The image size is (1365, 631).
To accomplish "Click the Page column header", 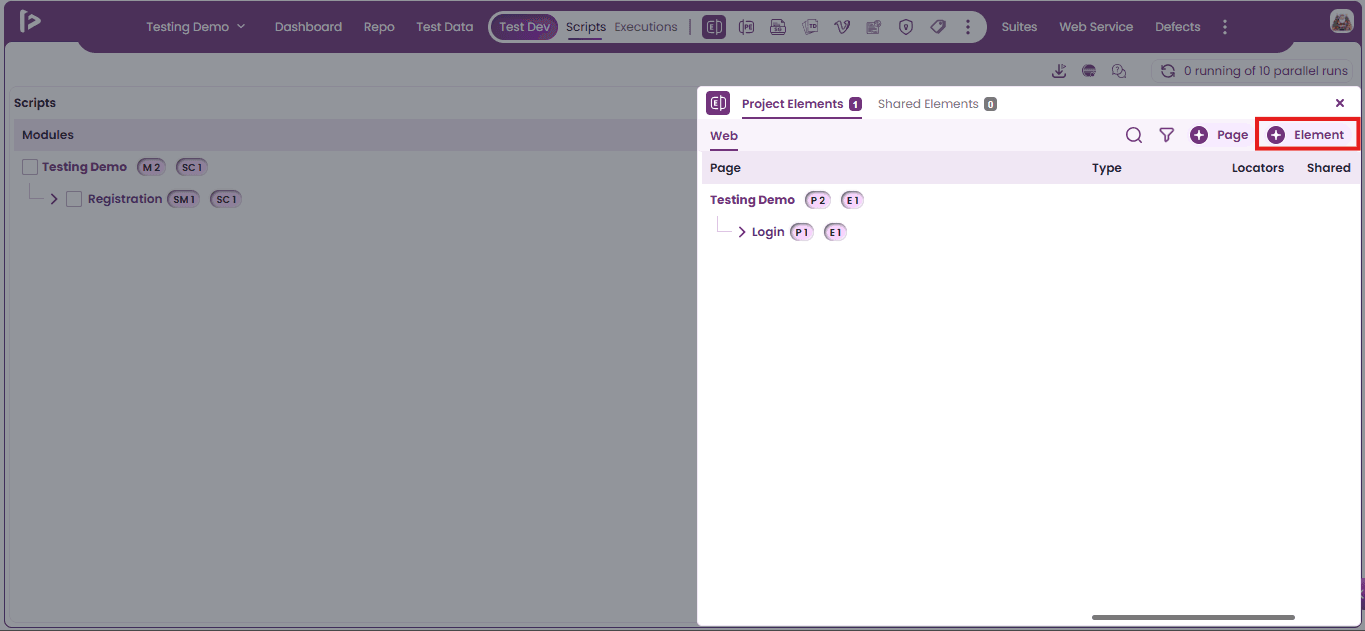I will point(725,168).
